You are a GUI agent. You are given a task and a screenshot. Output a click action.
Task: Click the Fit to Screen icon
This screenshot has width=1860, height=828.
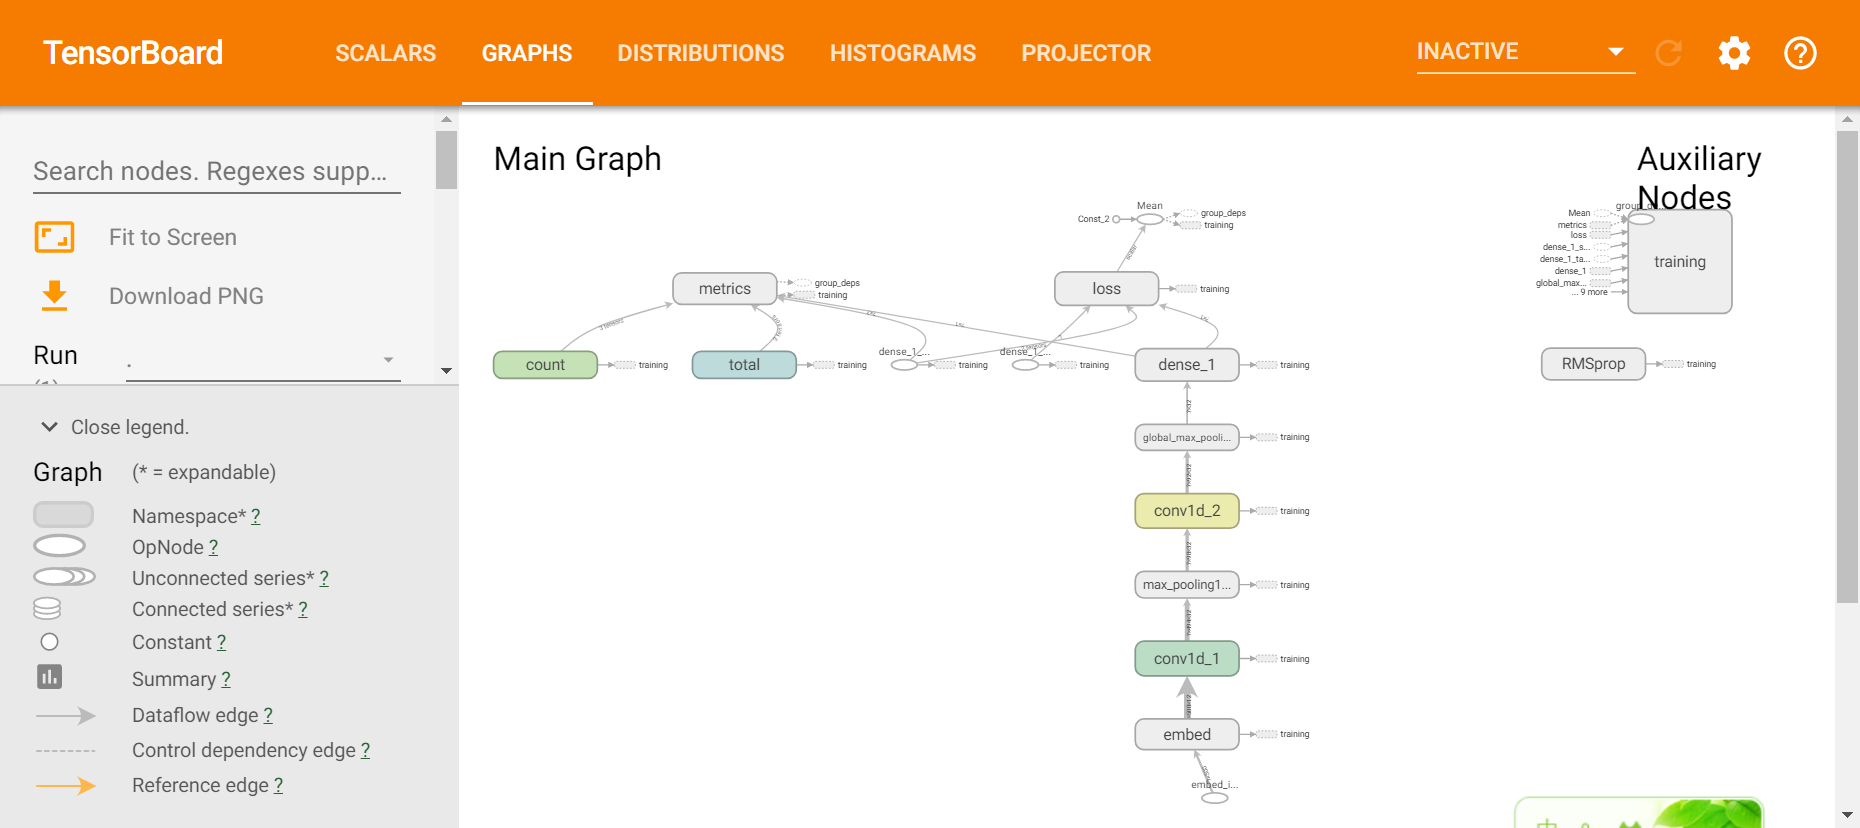click(x=55, y=237)
